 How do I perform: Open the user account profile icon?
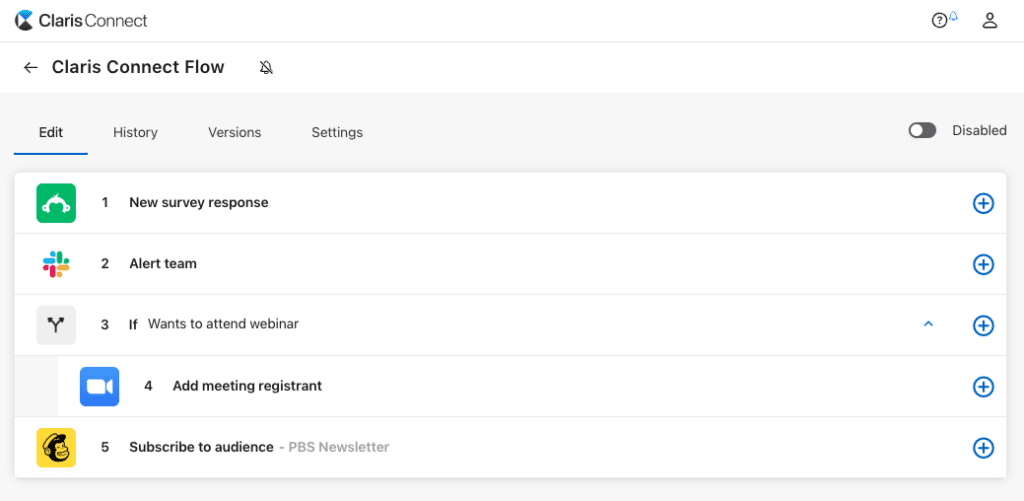pos(990,21)
